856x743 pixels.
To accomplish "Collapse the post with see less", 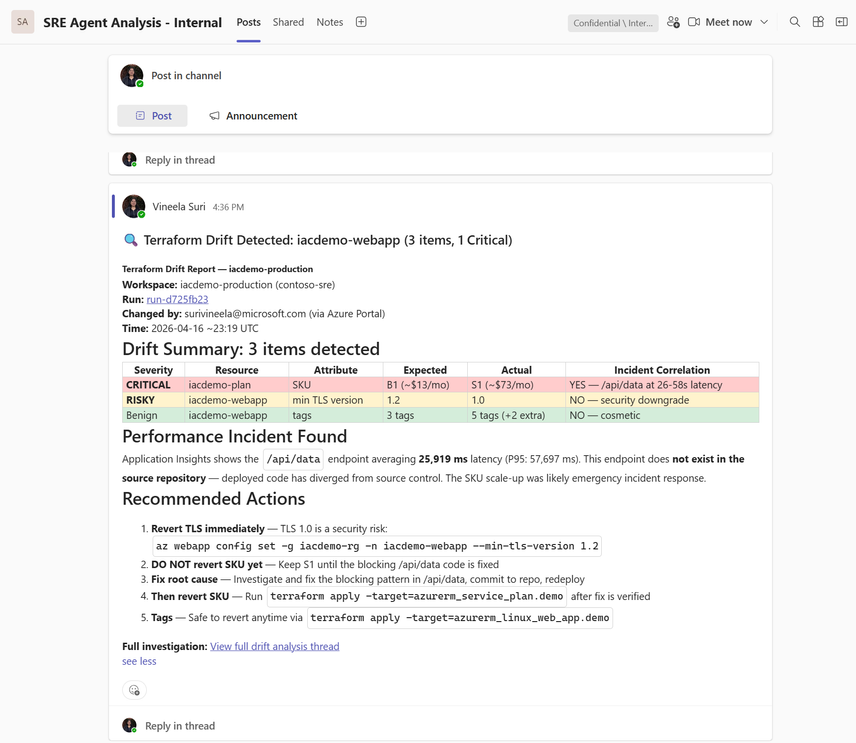I will point(139,661).
